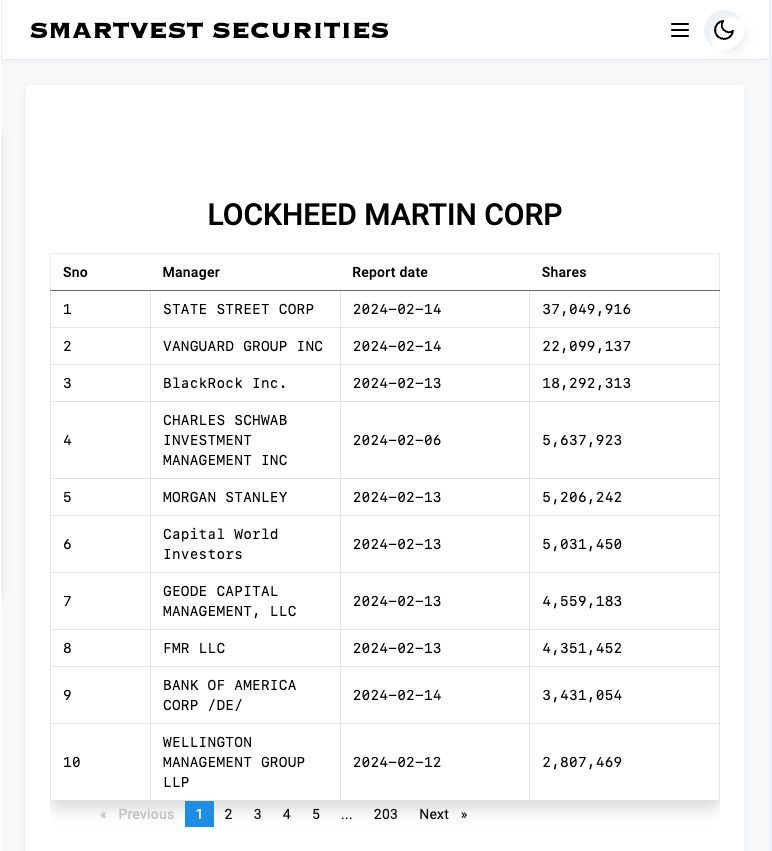Image resolution: width=772 pixels, height=851 pixels.
Task: Click the Report date column header
Action: (x=389, y=272)
